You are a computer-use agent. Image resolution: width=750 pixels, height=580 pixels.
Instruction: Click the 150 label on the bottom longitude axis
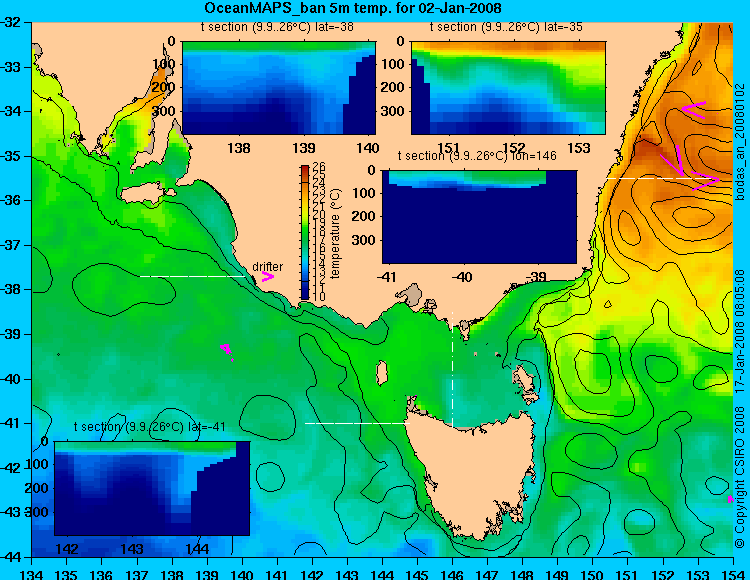coord(593,574)
